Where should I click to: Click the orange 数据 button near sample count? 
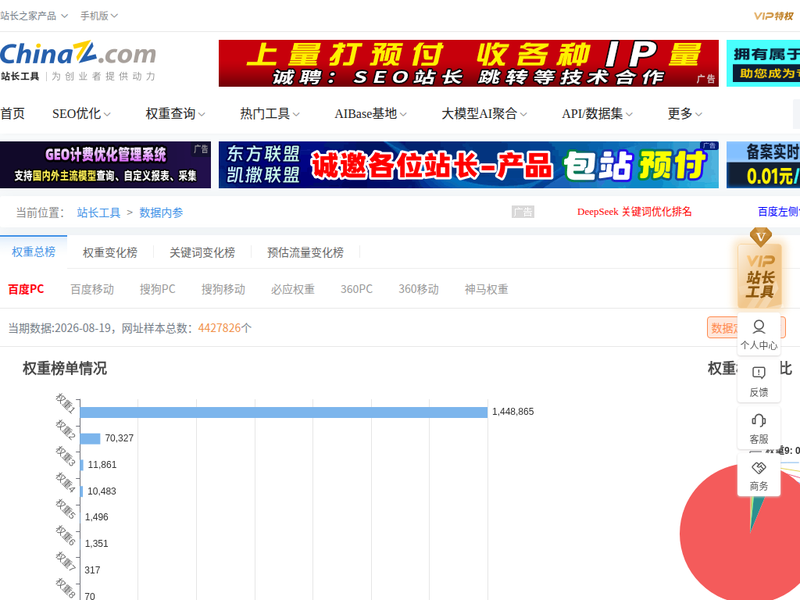tap(722, 328)
